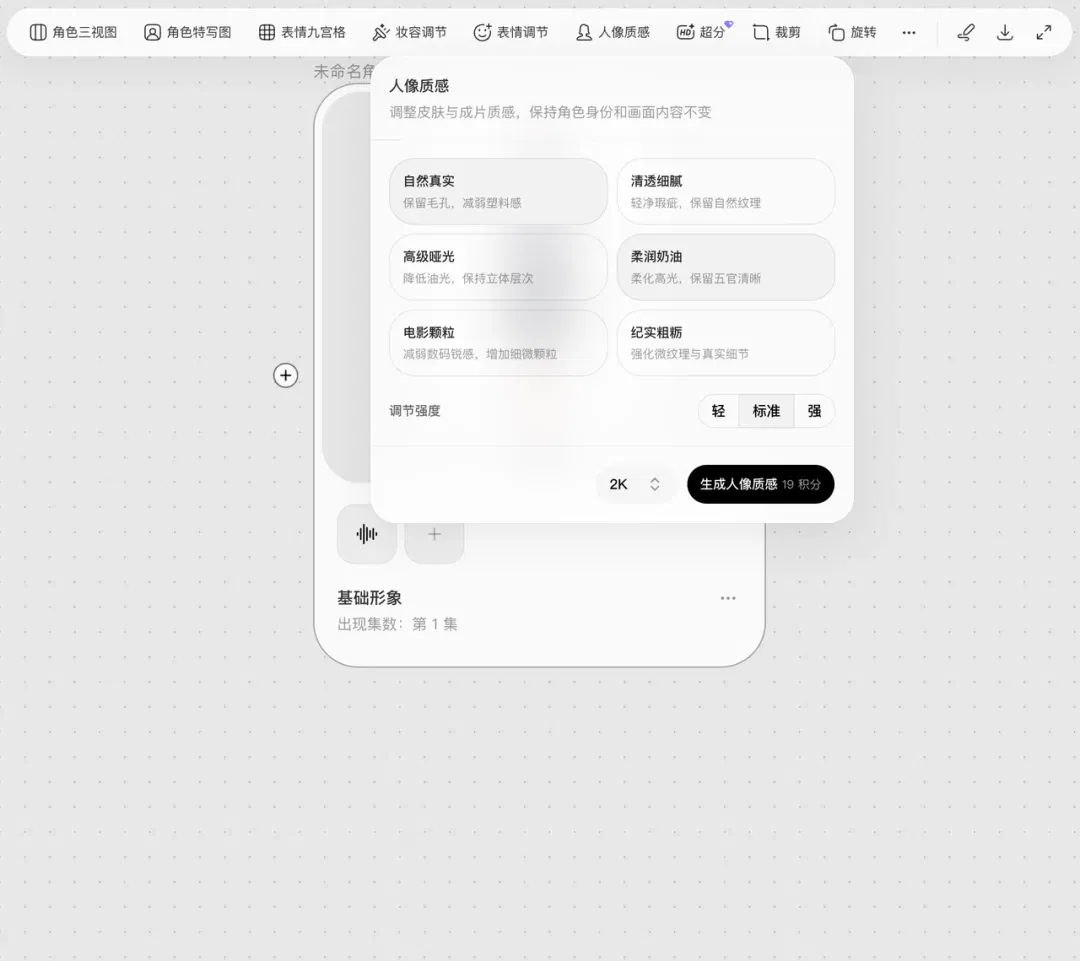Screen dimensions: 1080x961
Task: Choose the 电影颗粒 texture option
Action: pos(498,343)
